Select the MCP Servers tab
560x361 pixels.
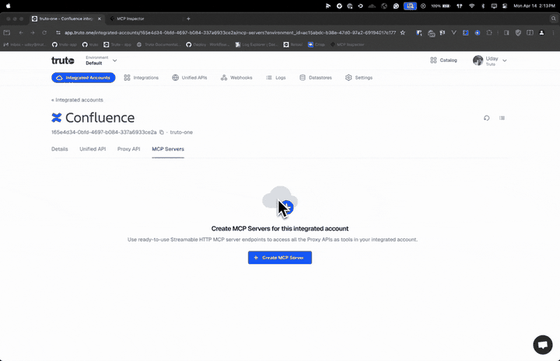168,149
